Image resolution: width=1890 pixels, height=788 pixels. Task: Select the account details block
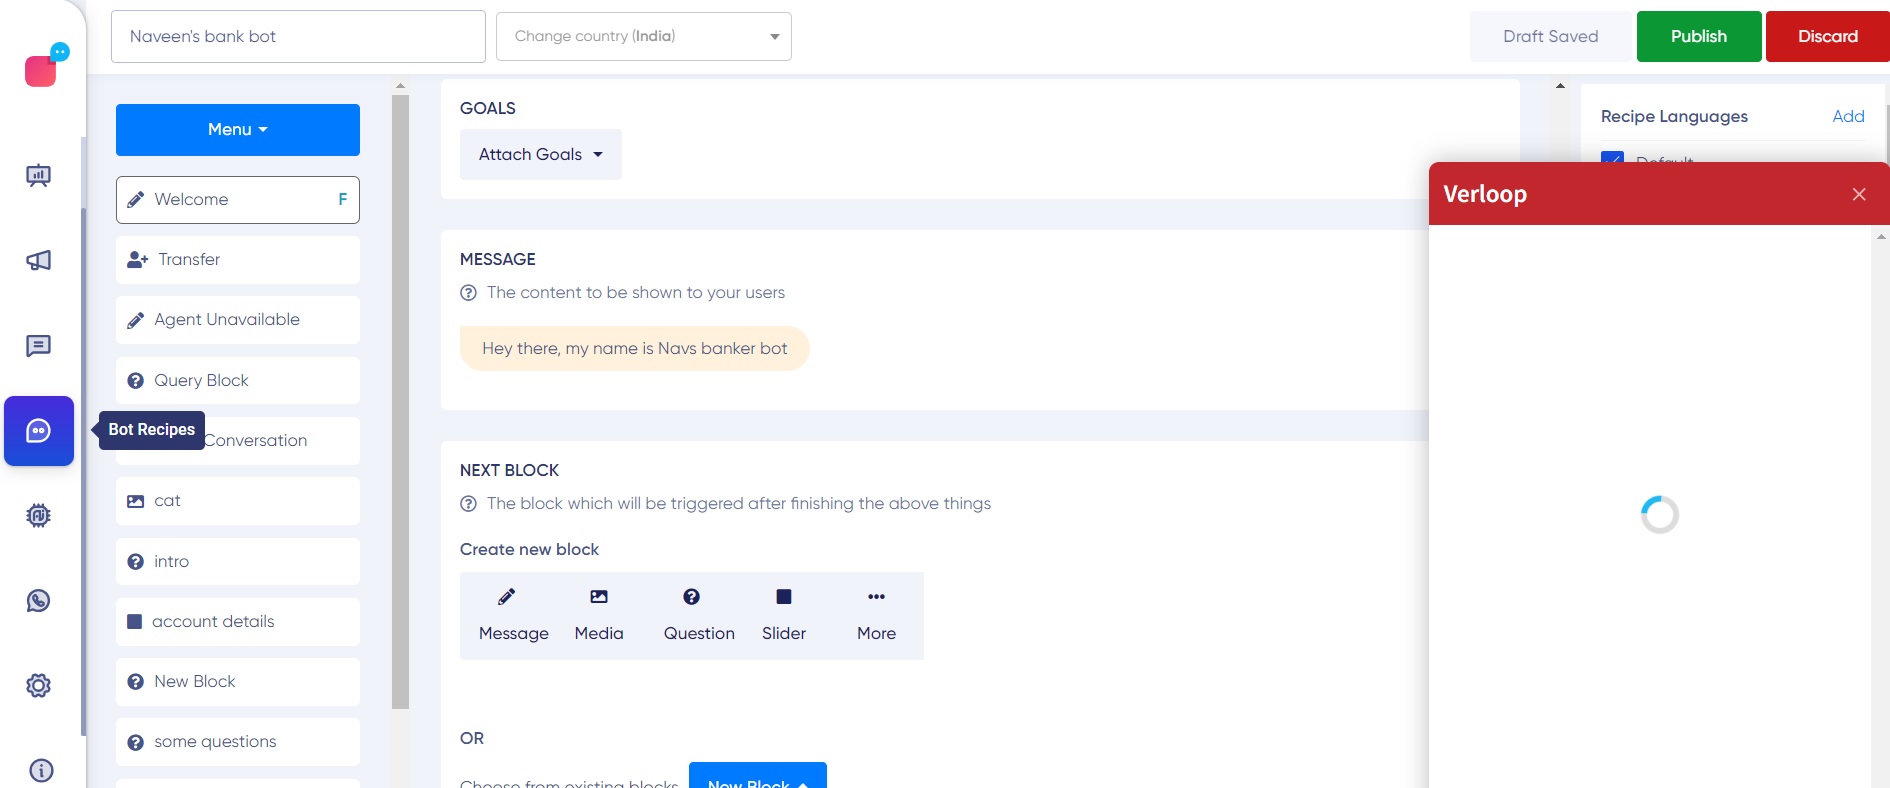tap(238, 622)
